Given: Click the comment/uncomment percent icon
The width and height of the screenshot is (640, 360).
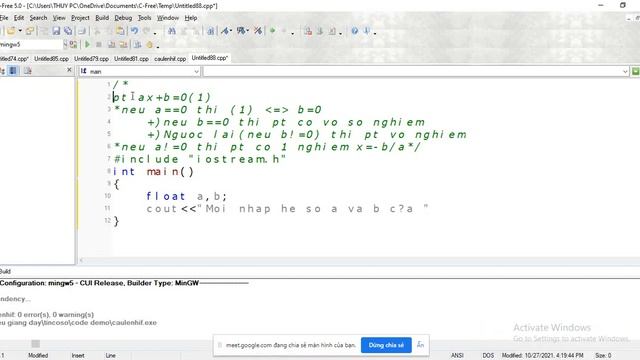Looking at the screenshot, I should pos(258,31).
